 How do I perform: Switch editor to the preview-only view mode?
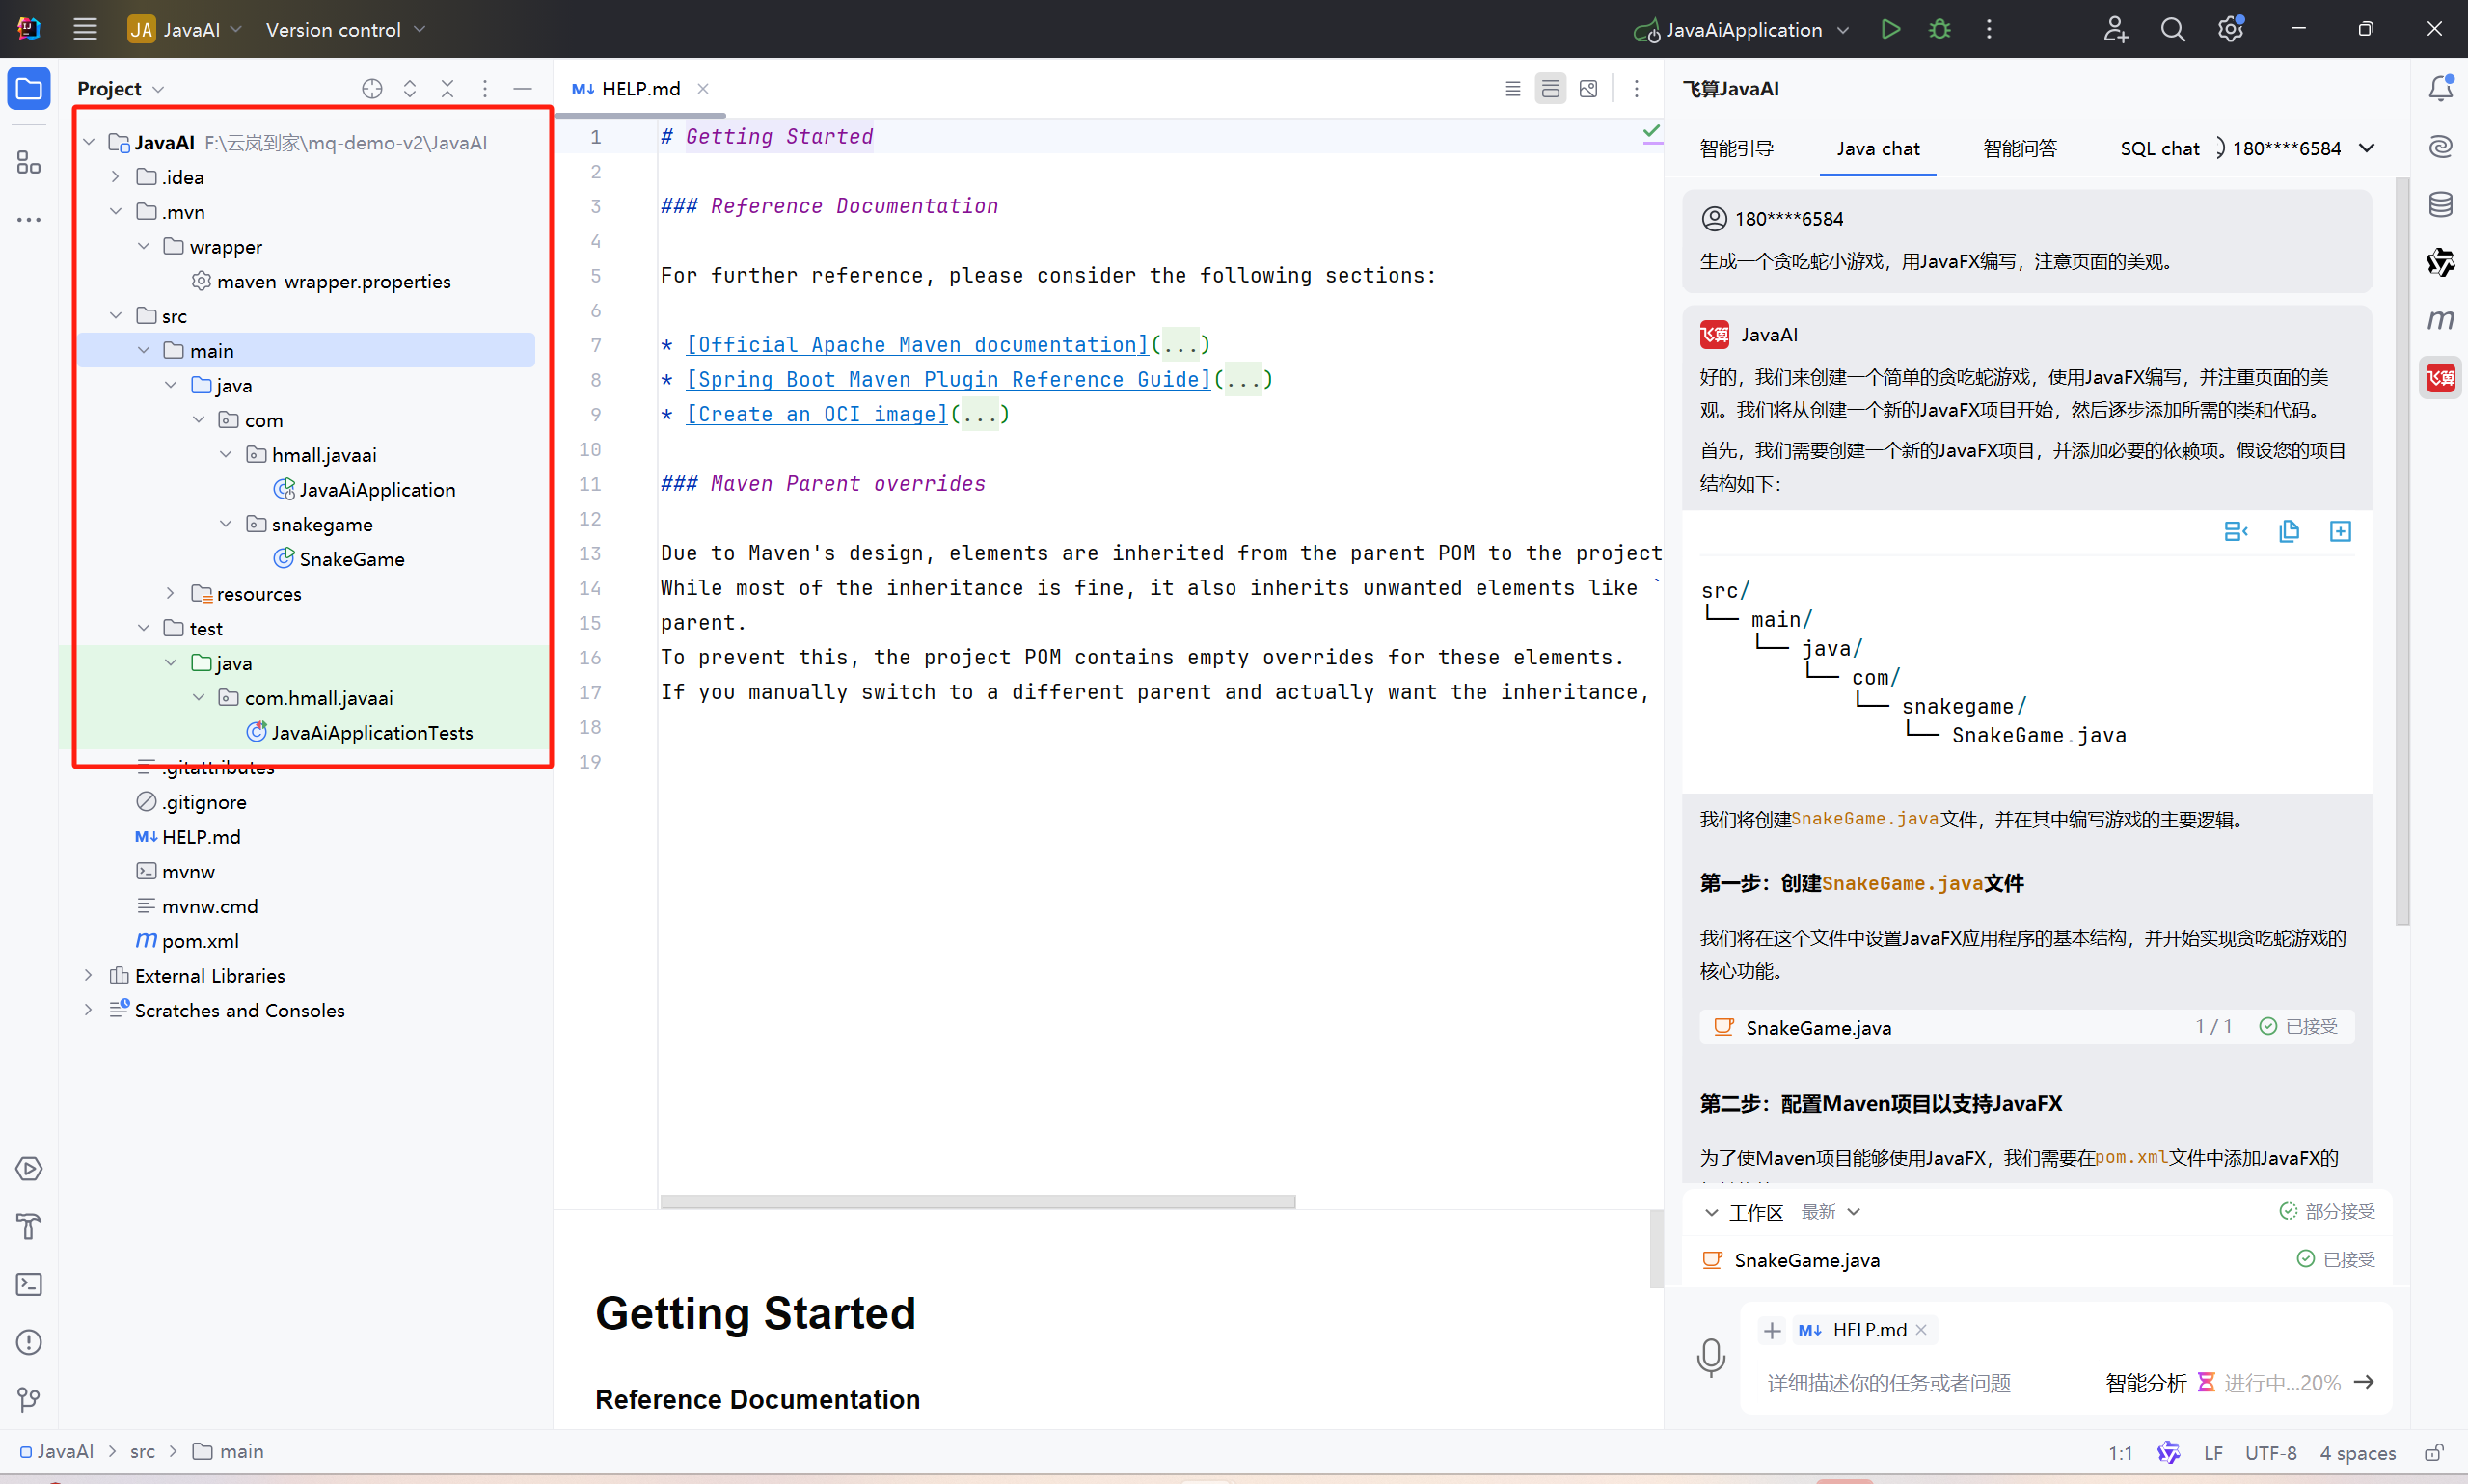click(x=1588, y=89)
